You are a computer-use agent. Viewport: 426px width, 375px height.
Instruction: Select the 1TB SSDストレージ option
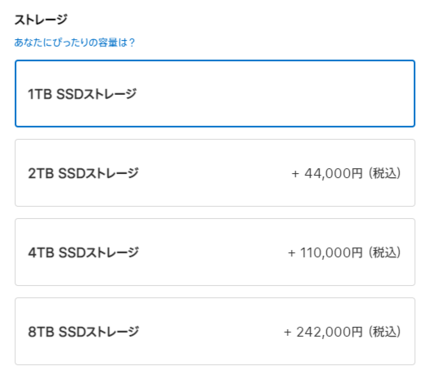215,94
